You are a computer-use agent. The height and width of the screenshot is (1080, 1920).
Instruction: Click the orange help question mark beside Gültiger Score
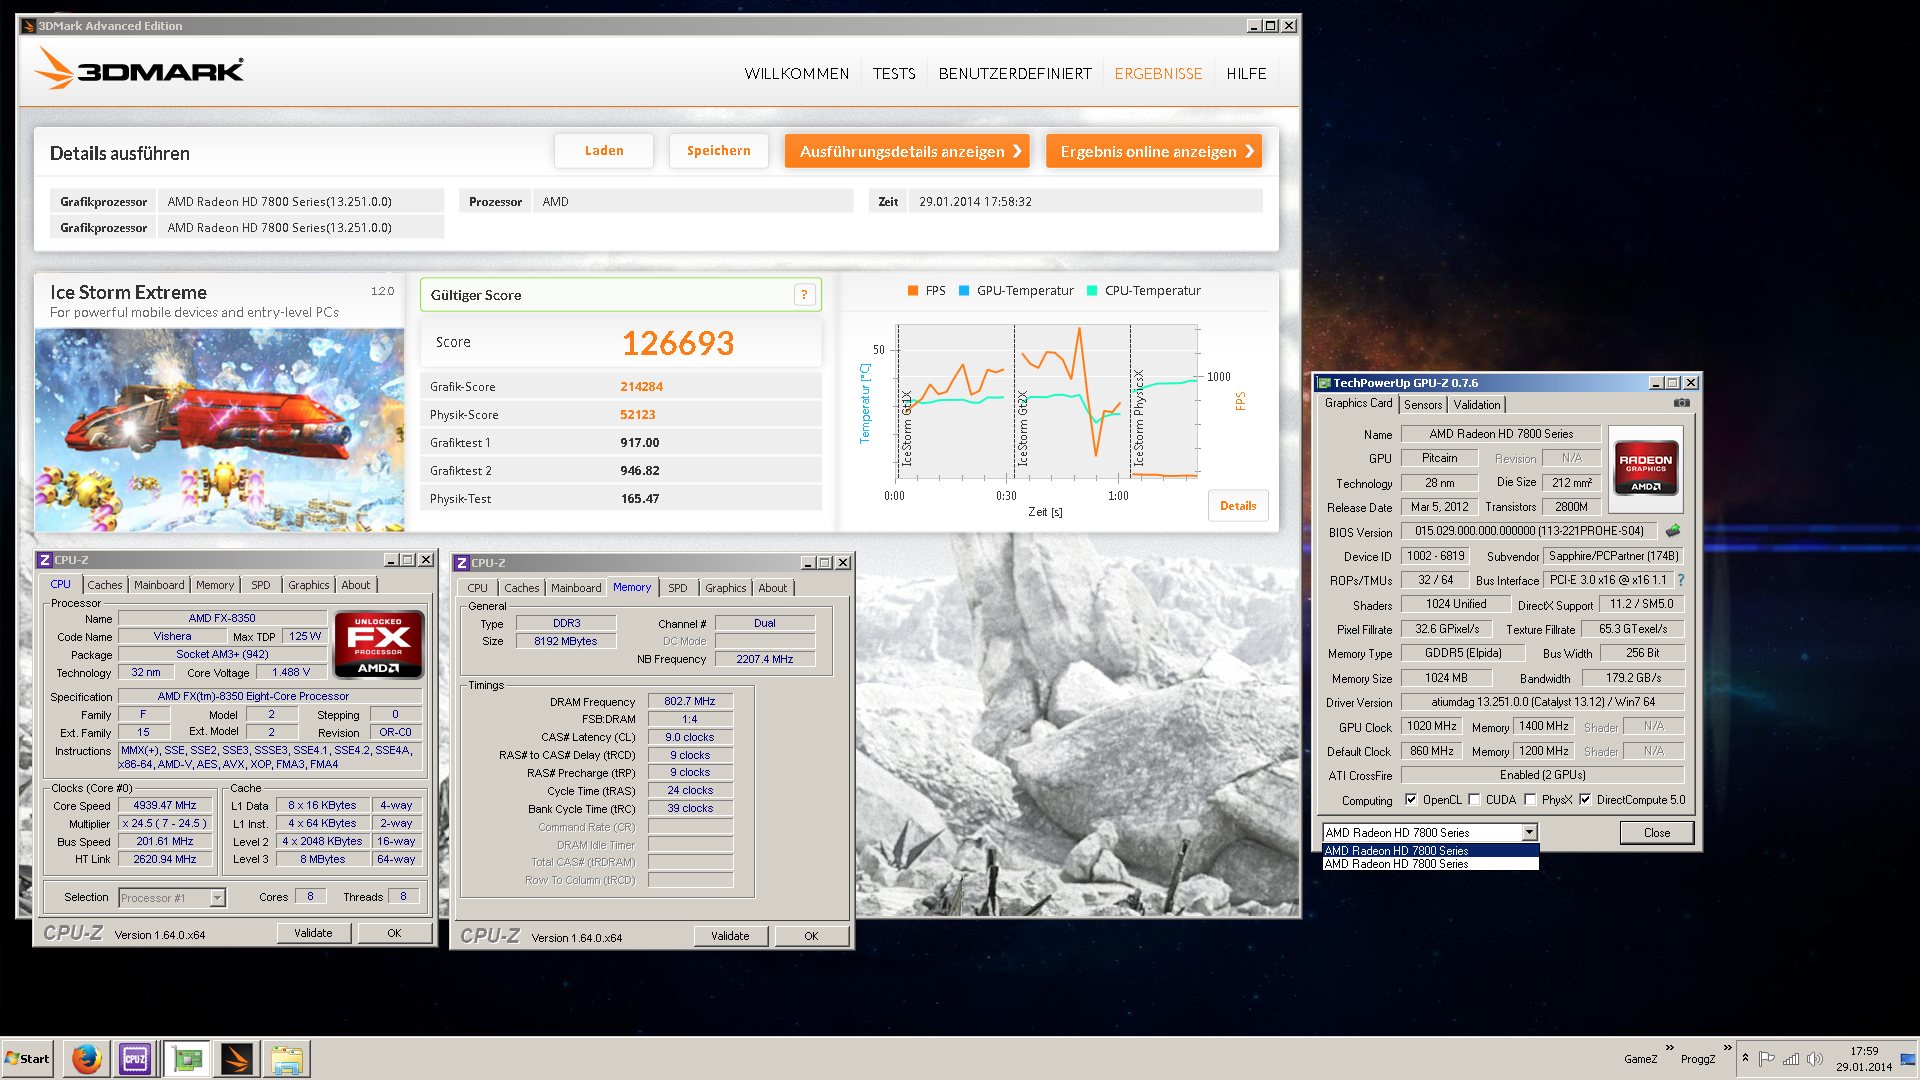[x=804, y=295]
